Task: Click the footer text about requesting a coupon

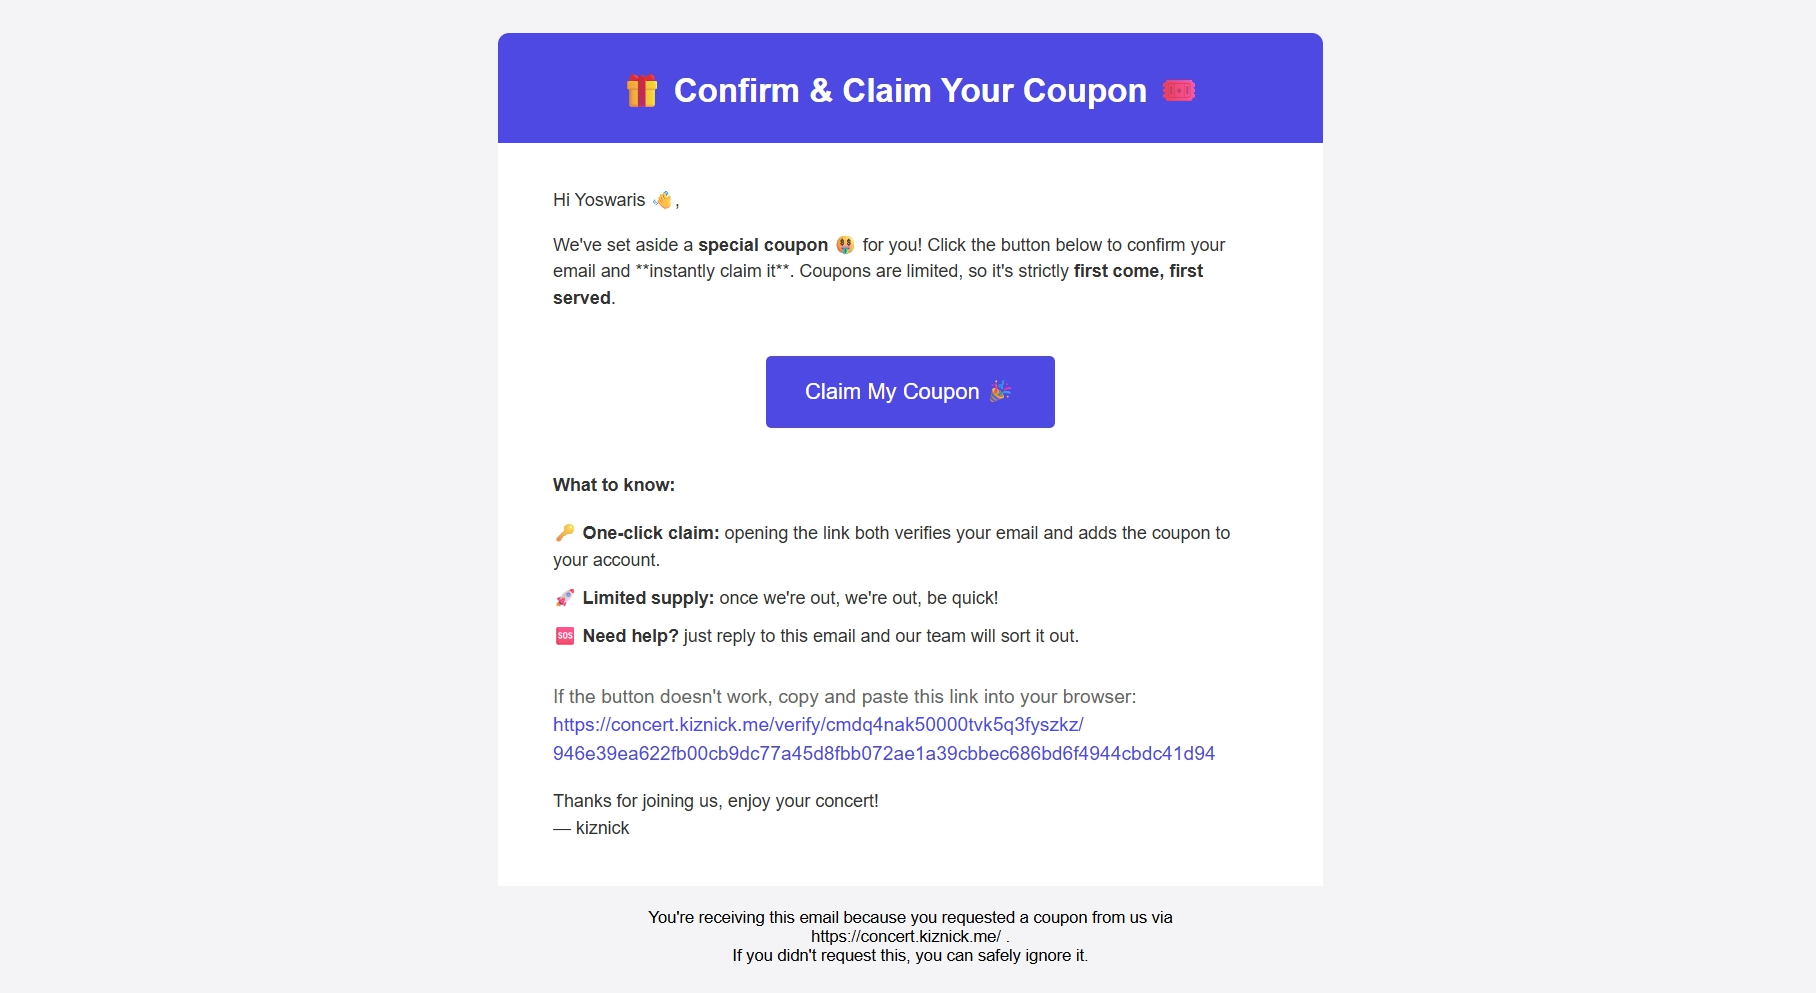Action: [x=910, y=917]
